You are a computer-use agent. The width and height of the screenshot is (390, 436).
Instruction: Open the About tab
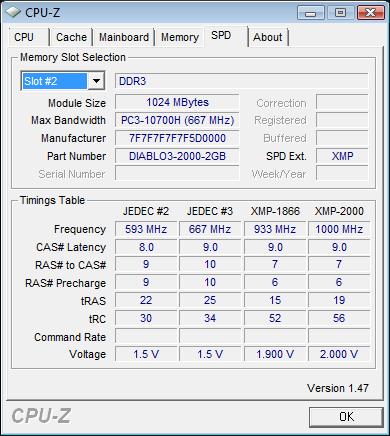click(x=268, y=37)
